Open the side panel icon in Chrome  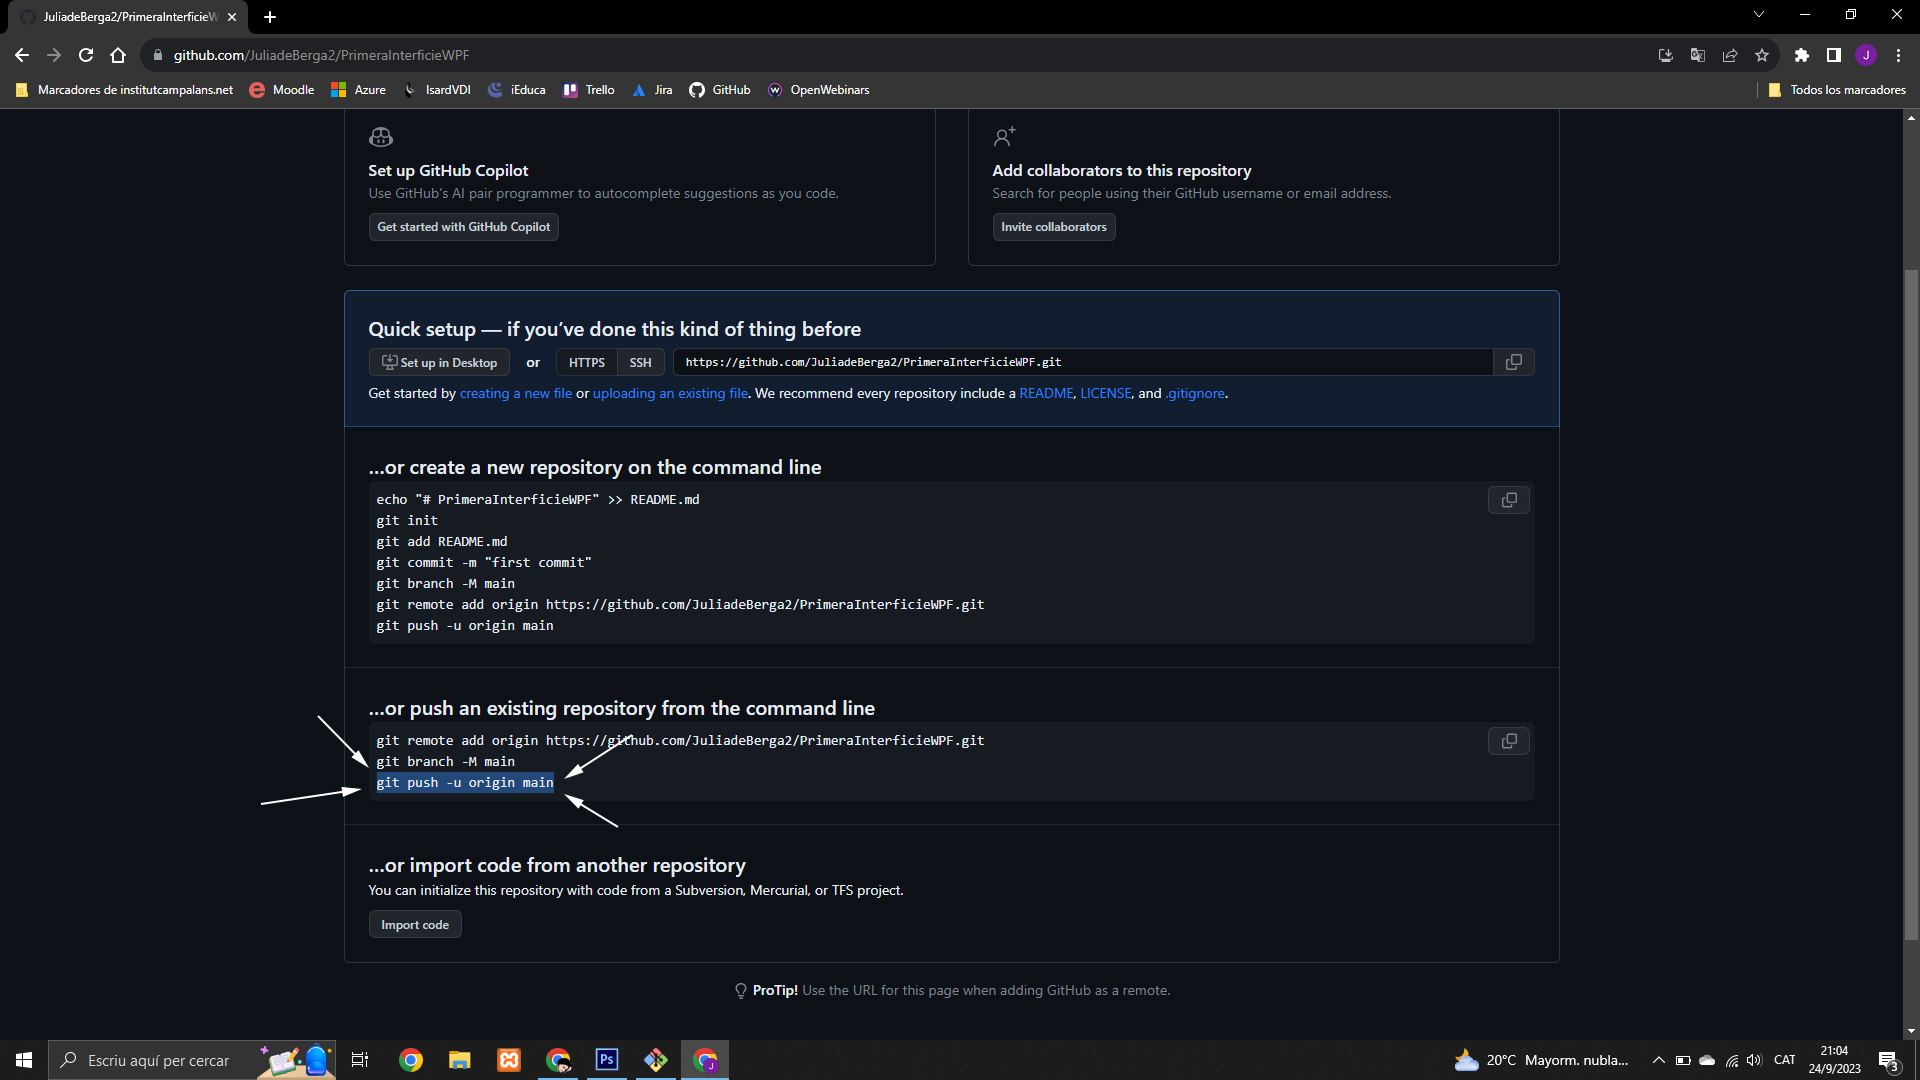pyautogui.click(x=1833, y=55)
